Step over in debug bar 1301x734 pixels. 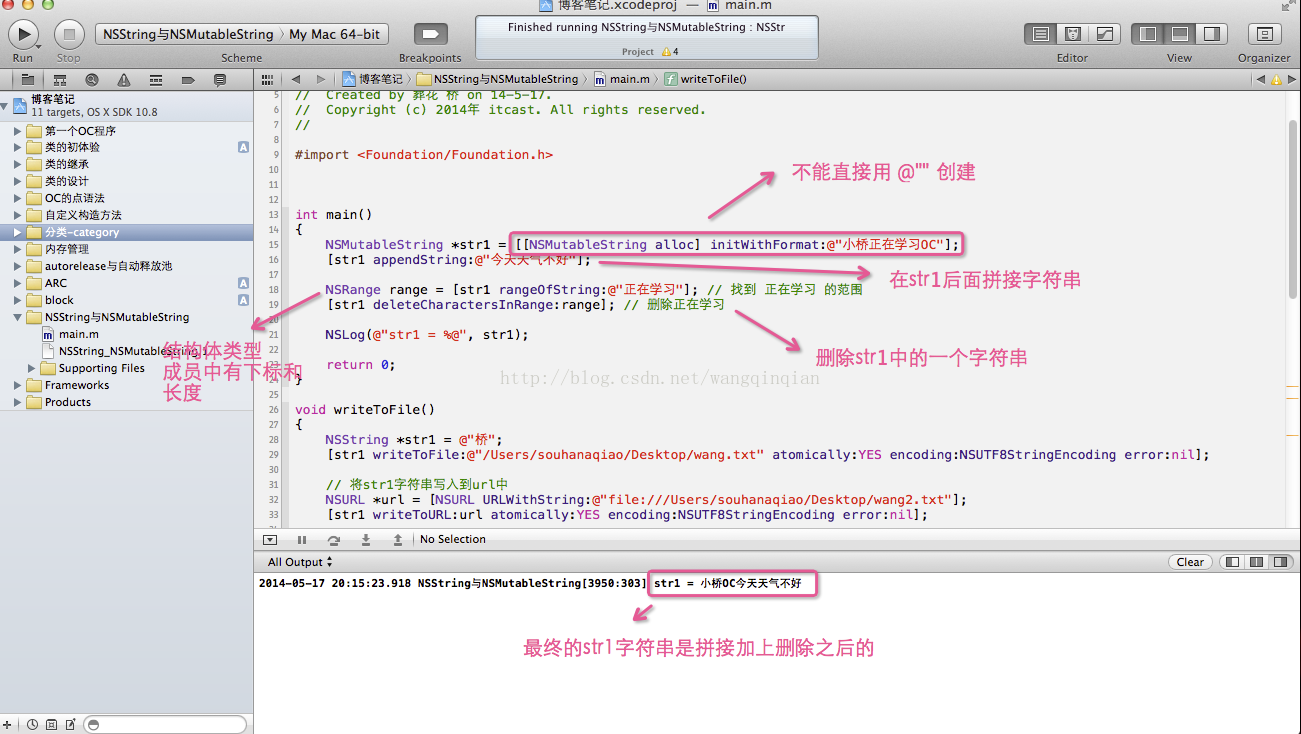point(334,539)
